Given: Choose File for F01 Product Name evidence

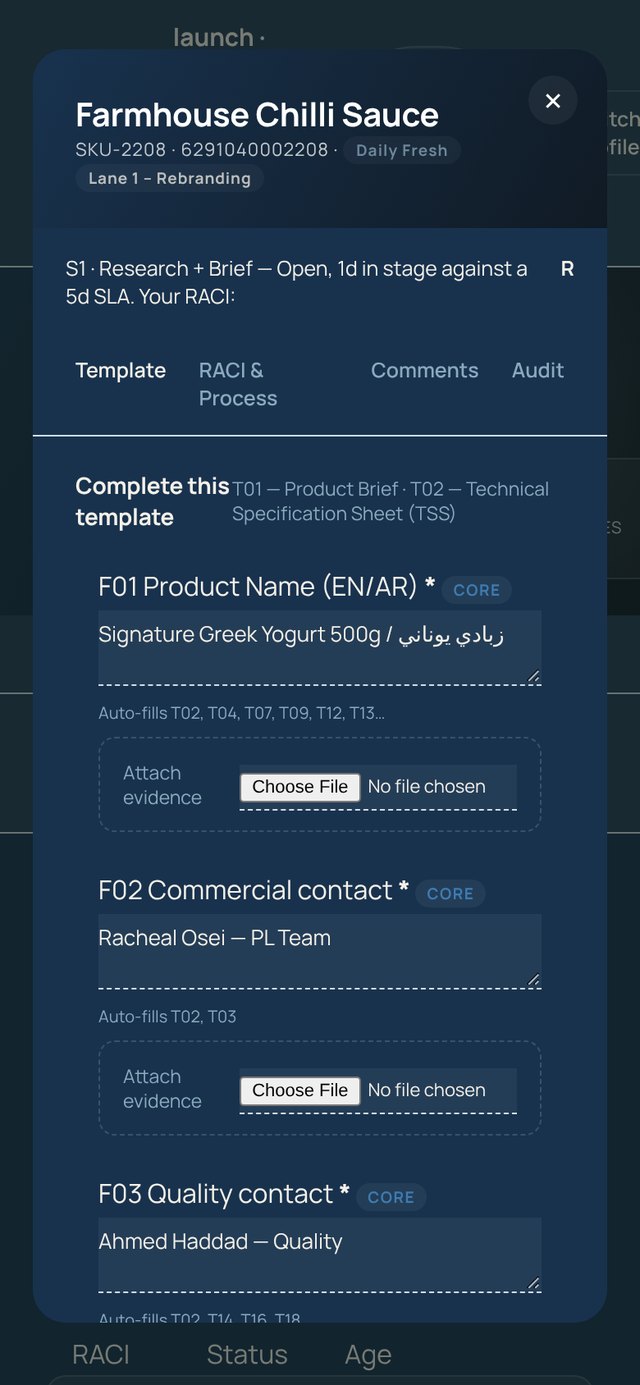Looking at the screenshot, I should coord(300,787).
